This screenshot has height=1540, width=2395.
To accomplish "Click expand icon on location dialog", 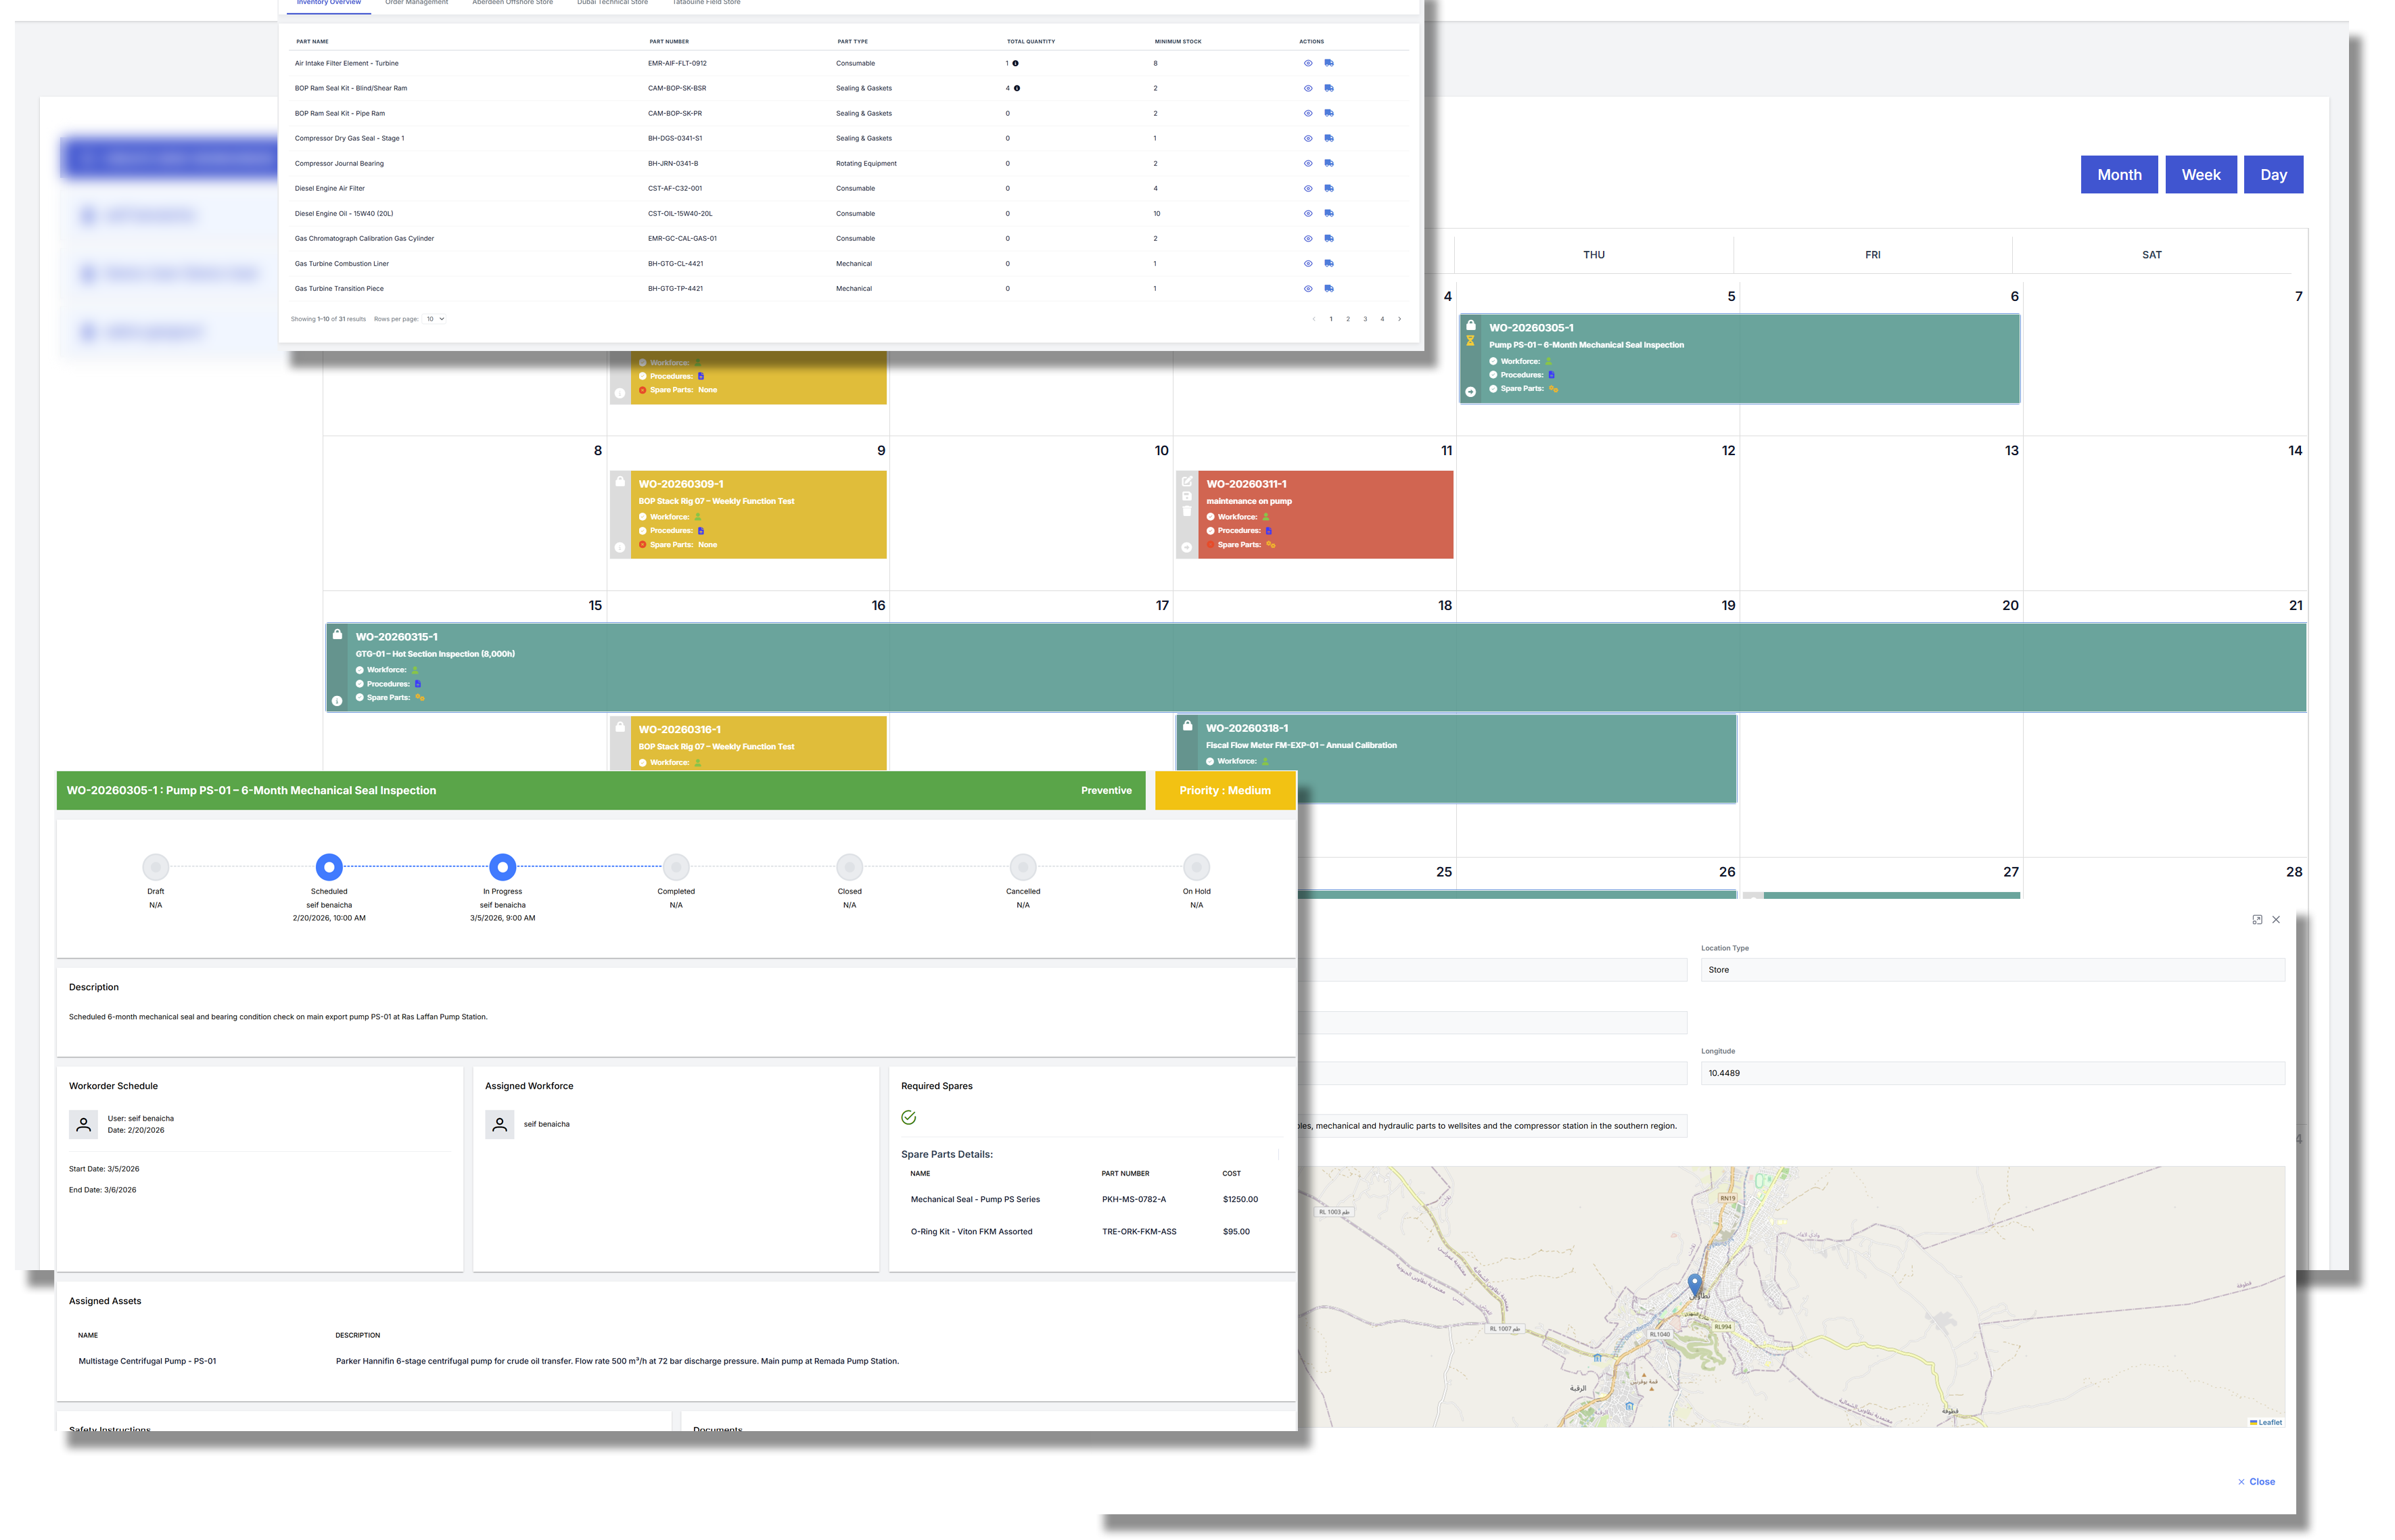I will (2257, 919).
